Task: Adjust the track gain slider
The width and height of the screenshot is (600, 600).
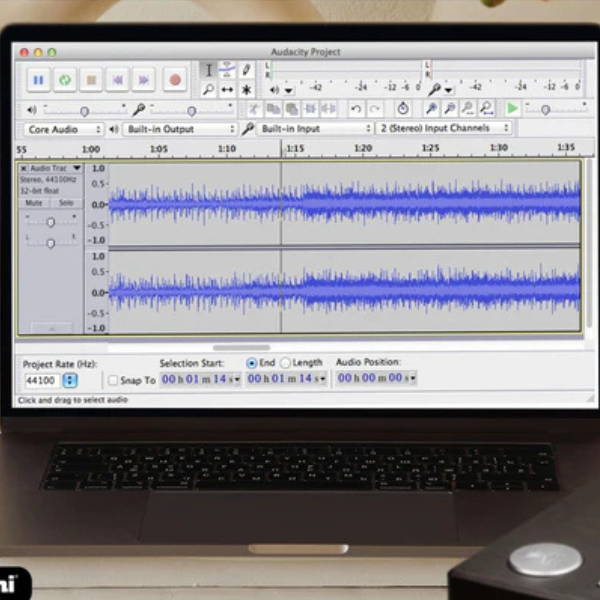Action: [x=51, y=222]
